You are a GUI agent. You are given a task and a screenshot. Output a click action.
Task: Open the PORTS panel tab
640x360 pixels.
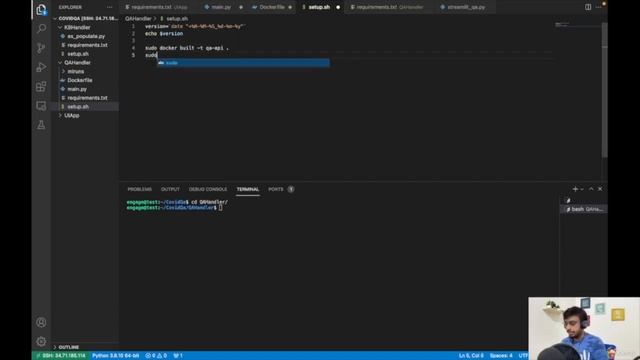click(276, 189)
